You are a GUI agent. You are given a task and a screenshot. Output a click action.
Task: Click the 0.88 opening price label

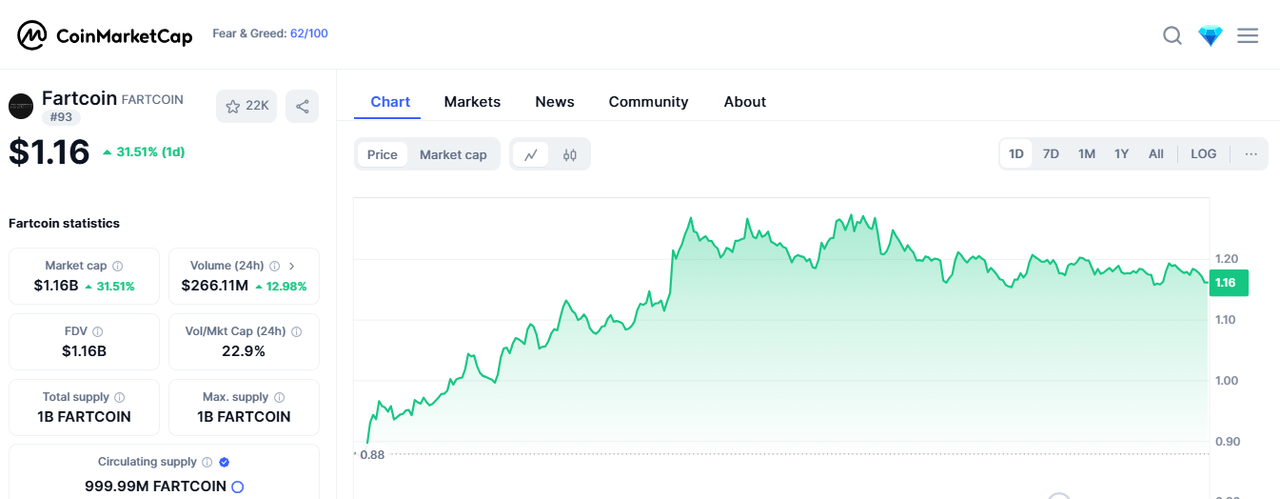(372, 455)
